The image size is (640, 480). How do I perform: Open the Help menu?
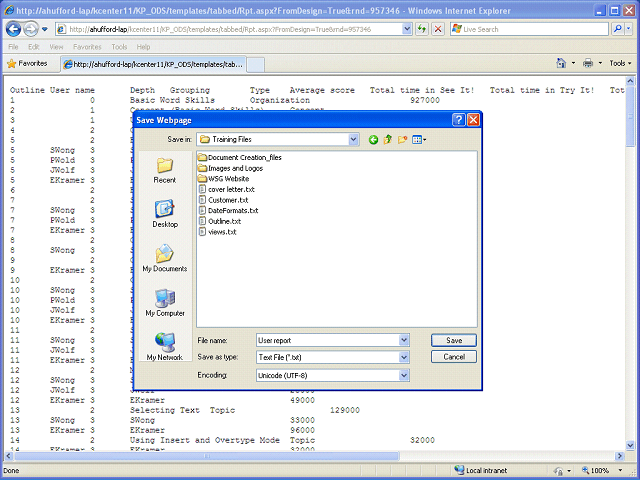(143, 47)
